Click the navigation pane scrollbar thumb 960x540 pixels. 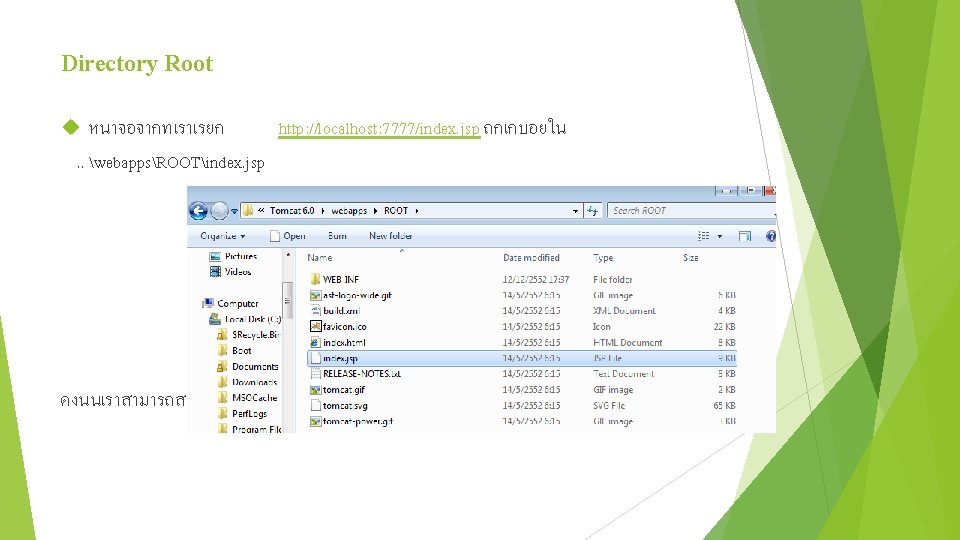click(x=288, y=301)
